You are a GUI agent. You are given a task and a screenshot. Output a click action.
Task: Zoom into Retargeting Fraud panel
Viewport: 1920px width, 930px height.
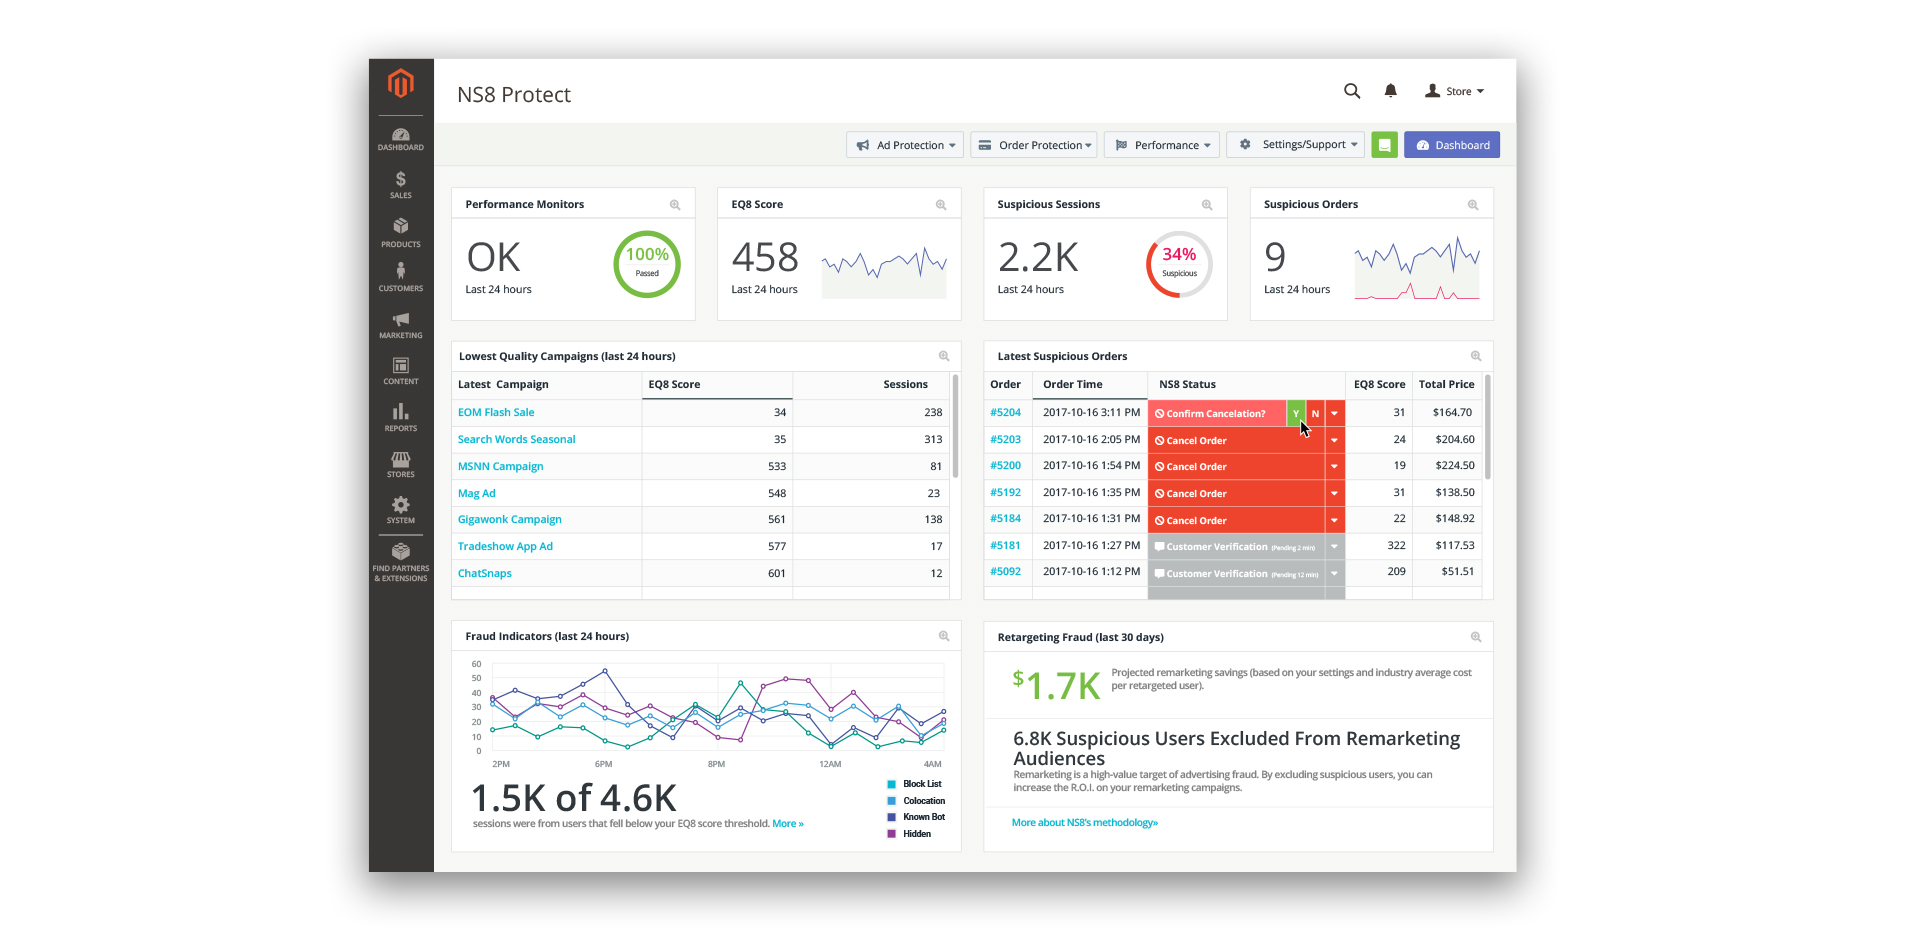pyautogui.click(x=1476, y=637)
